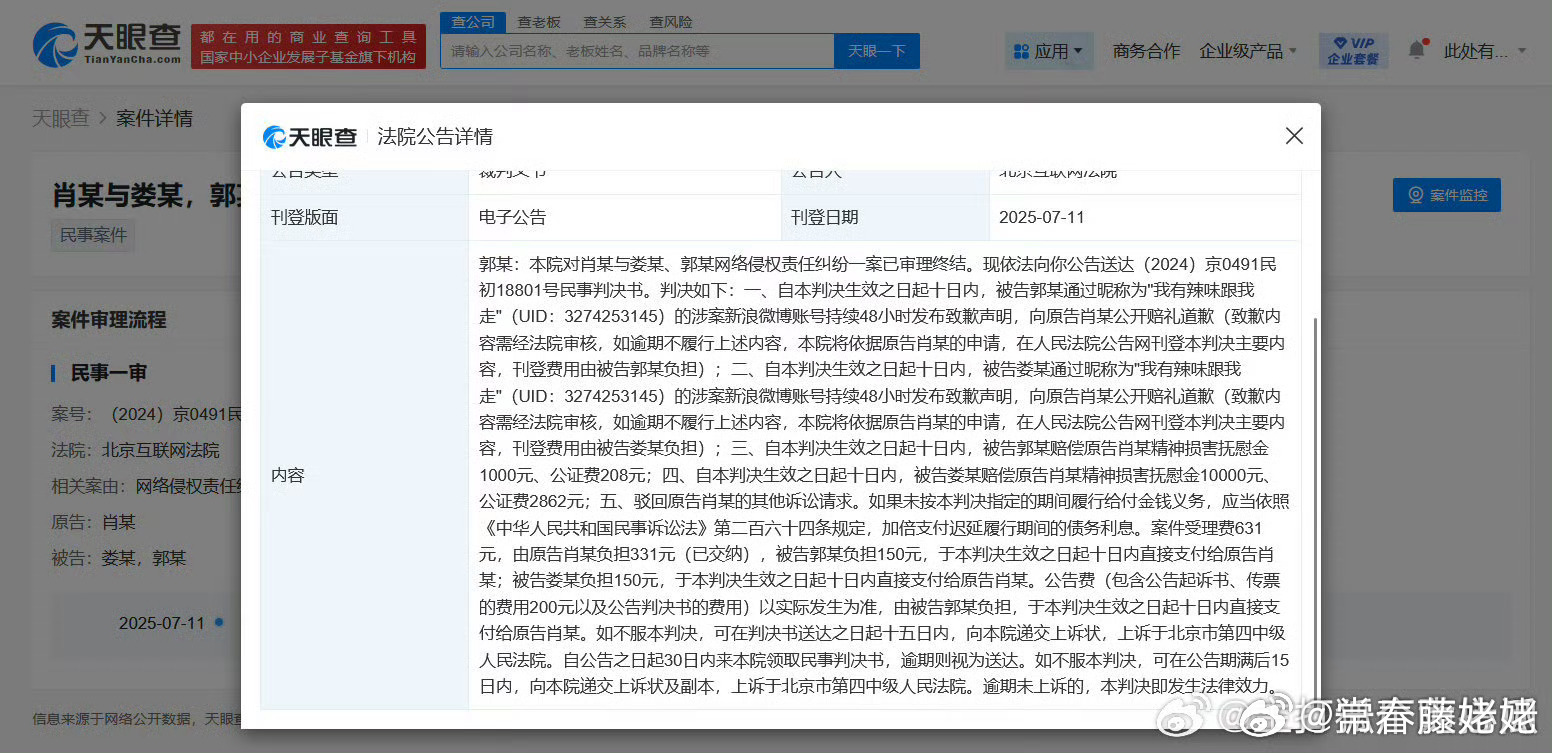Open the 应用 dropdown menu
Image resolution: width=1552 pixels, height=753 pixels.
[x=1048, y=51]
